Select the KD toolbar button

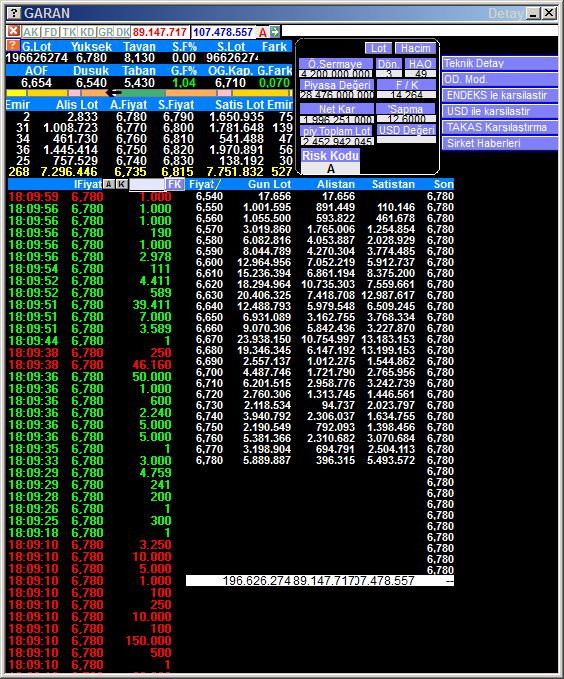point(87,32)
